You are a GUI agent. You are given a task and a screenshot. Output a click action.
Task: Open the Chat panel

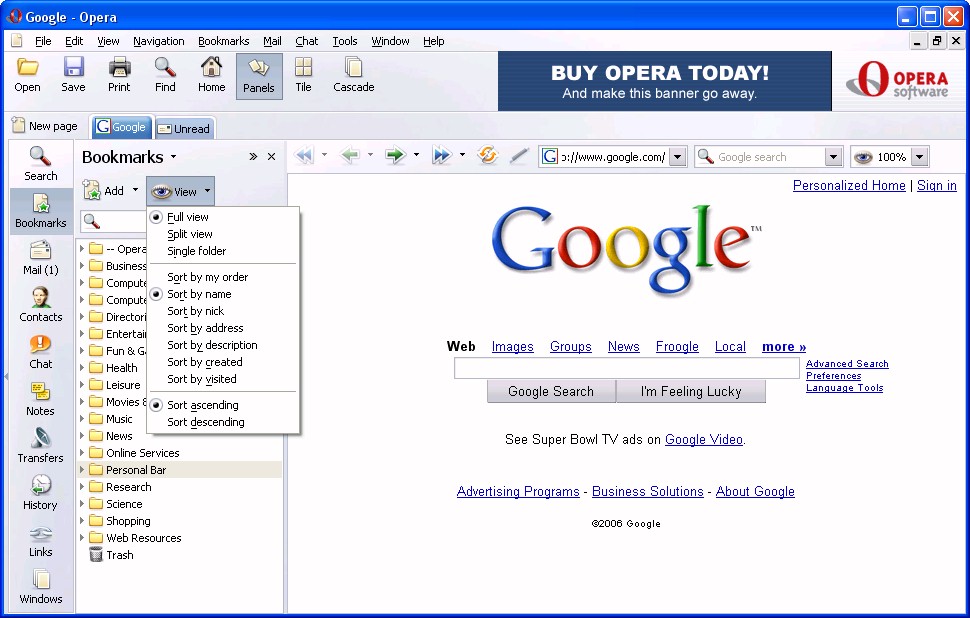pyautogui.click(x=41, y=352)
